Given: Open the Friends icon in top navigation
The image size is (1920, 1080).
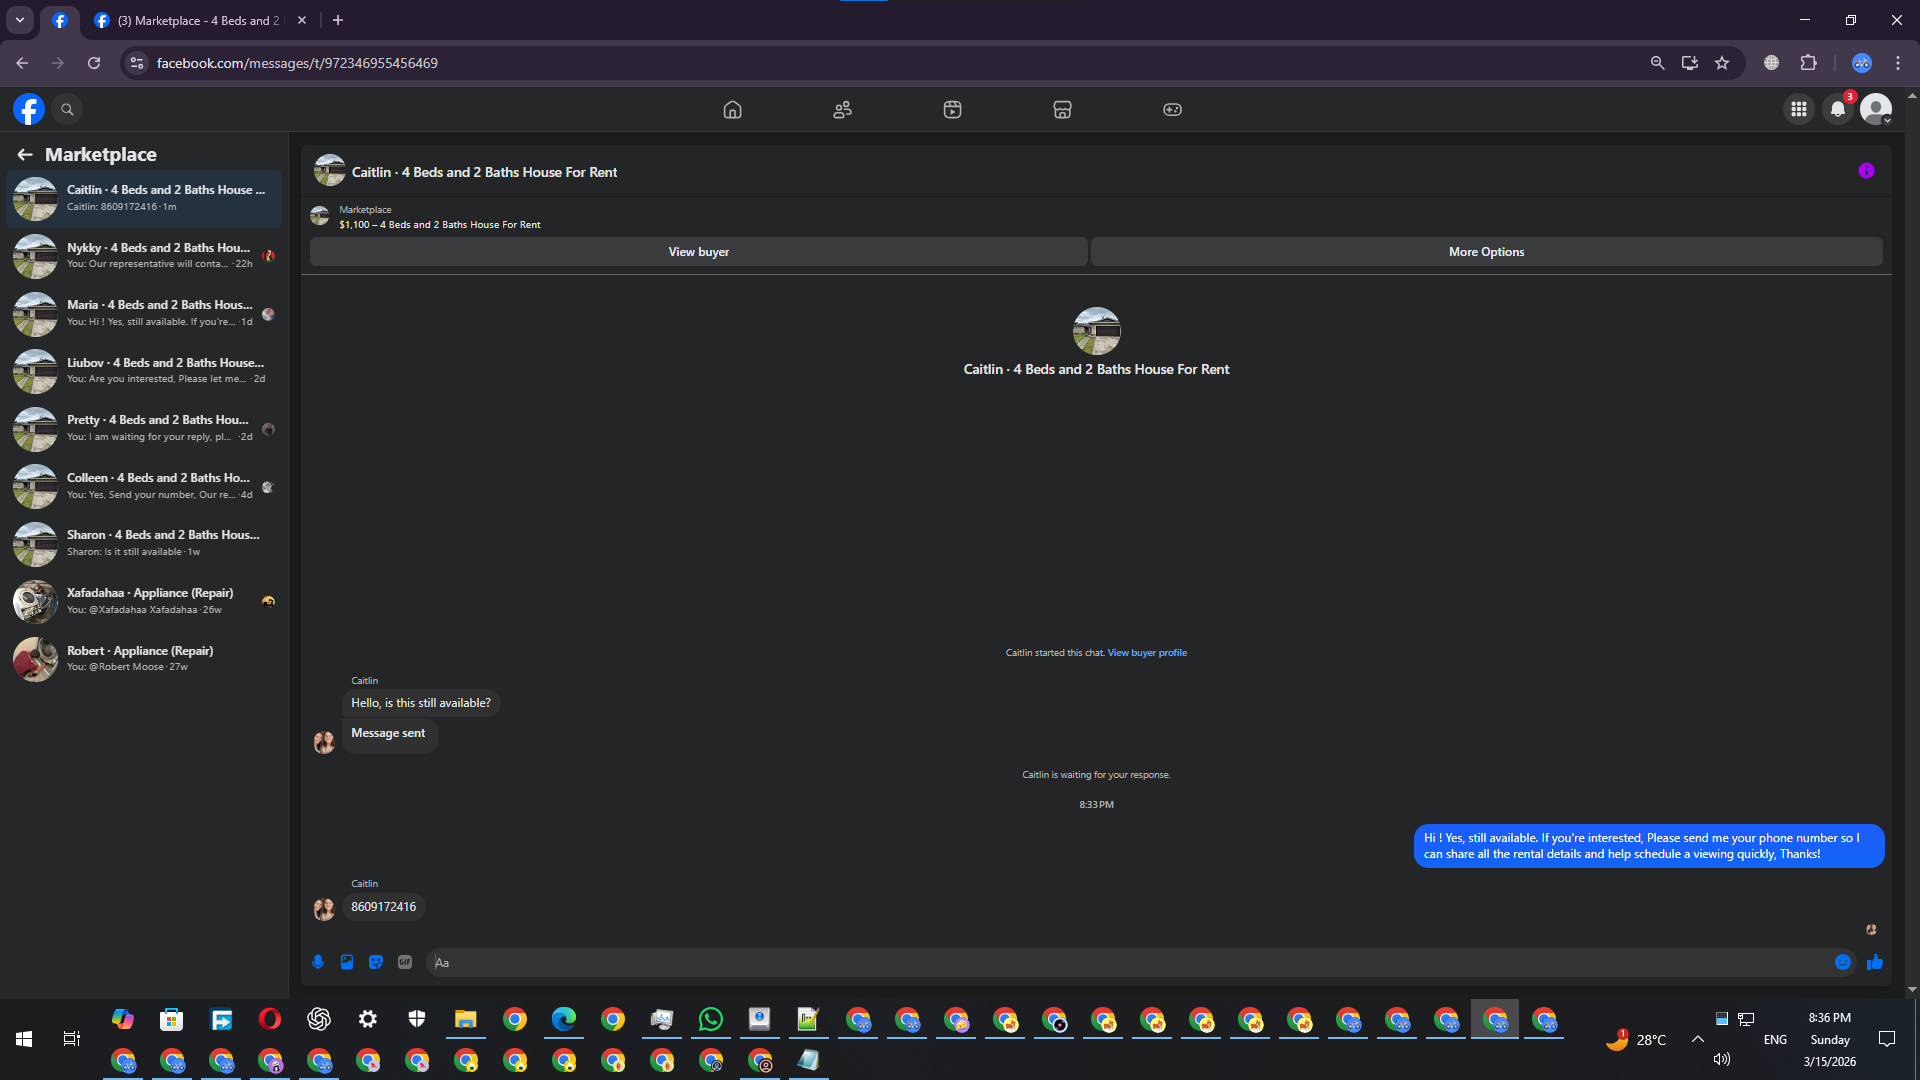Looking at the screenshot, I should (842, 109).
